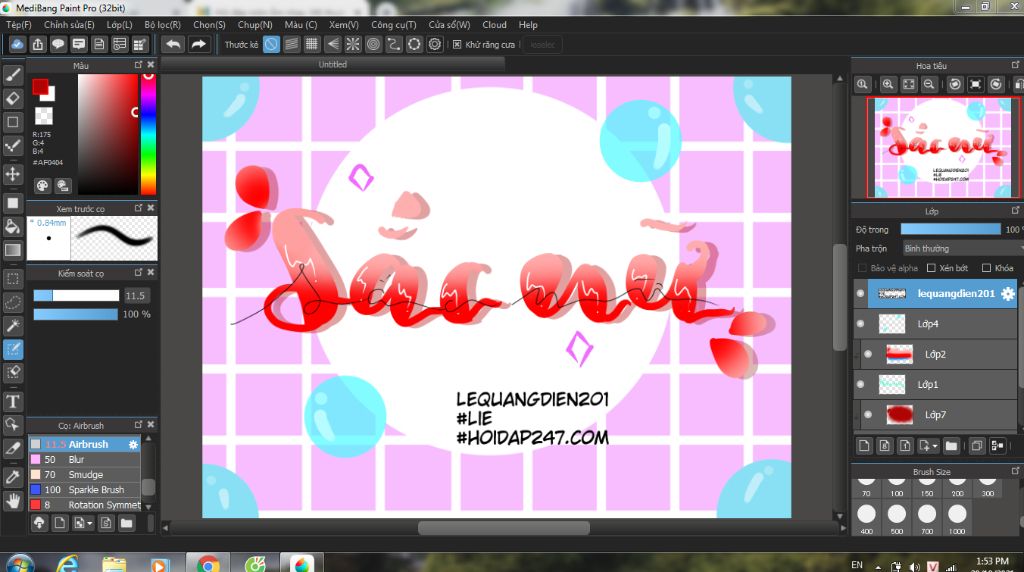Zoom out using the navigator magnifier minus
1024x572 pixels.
[929, 84]
